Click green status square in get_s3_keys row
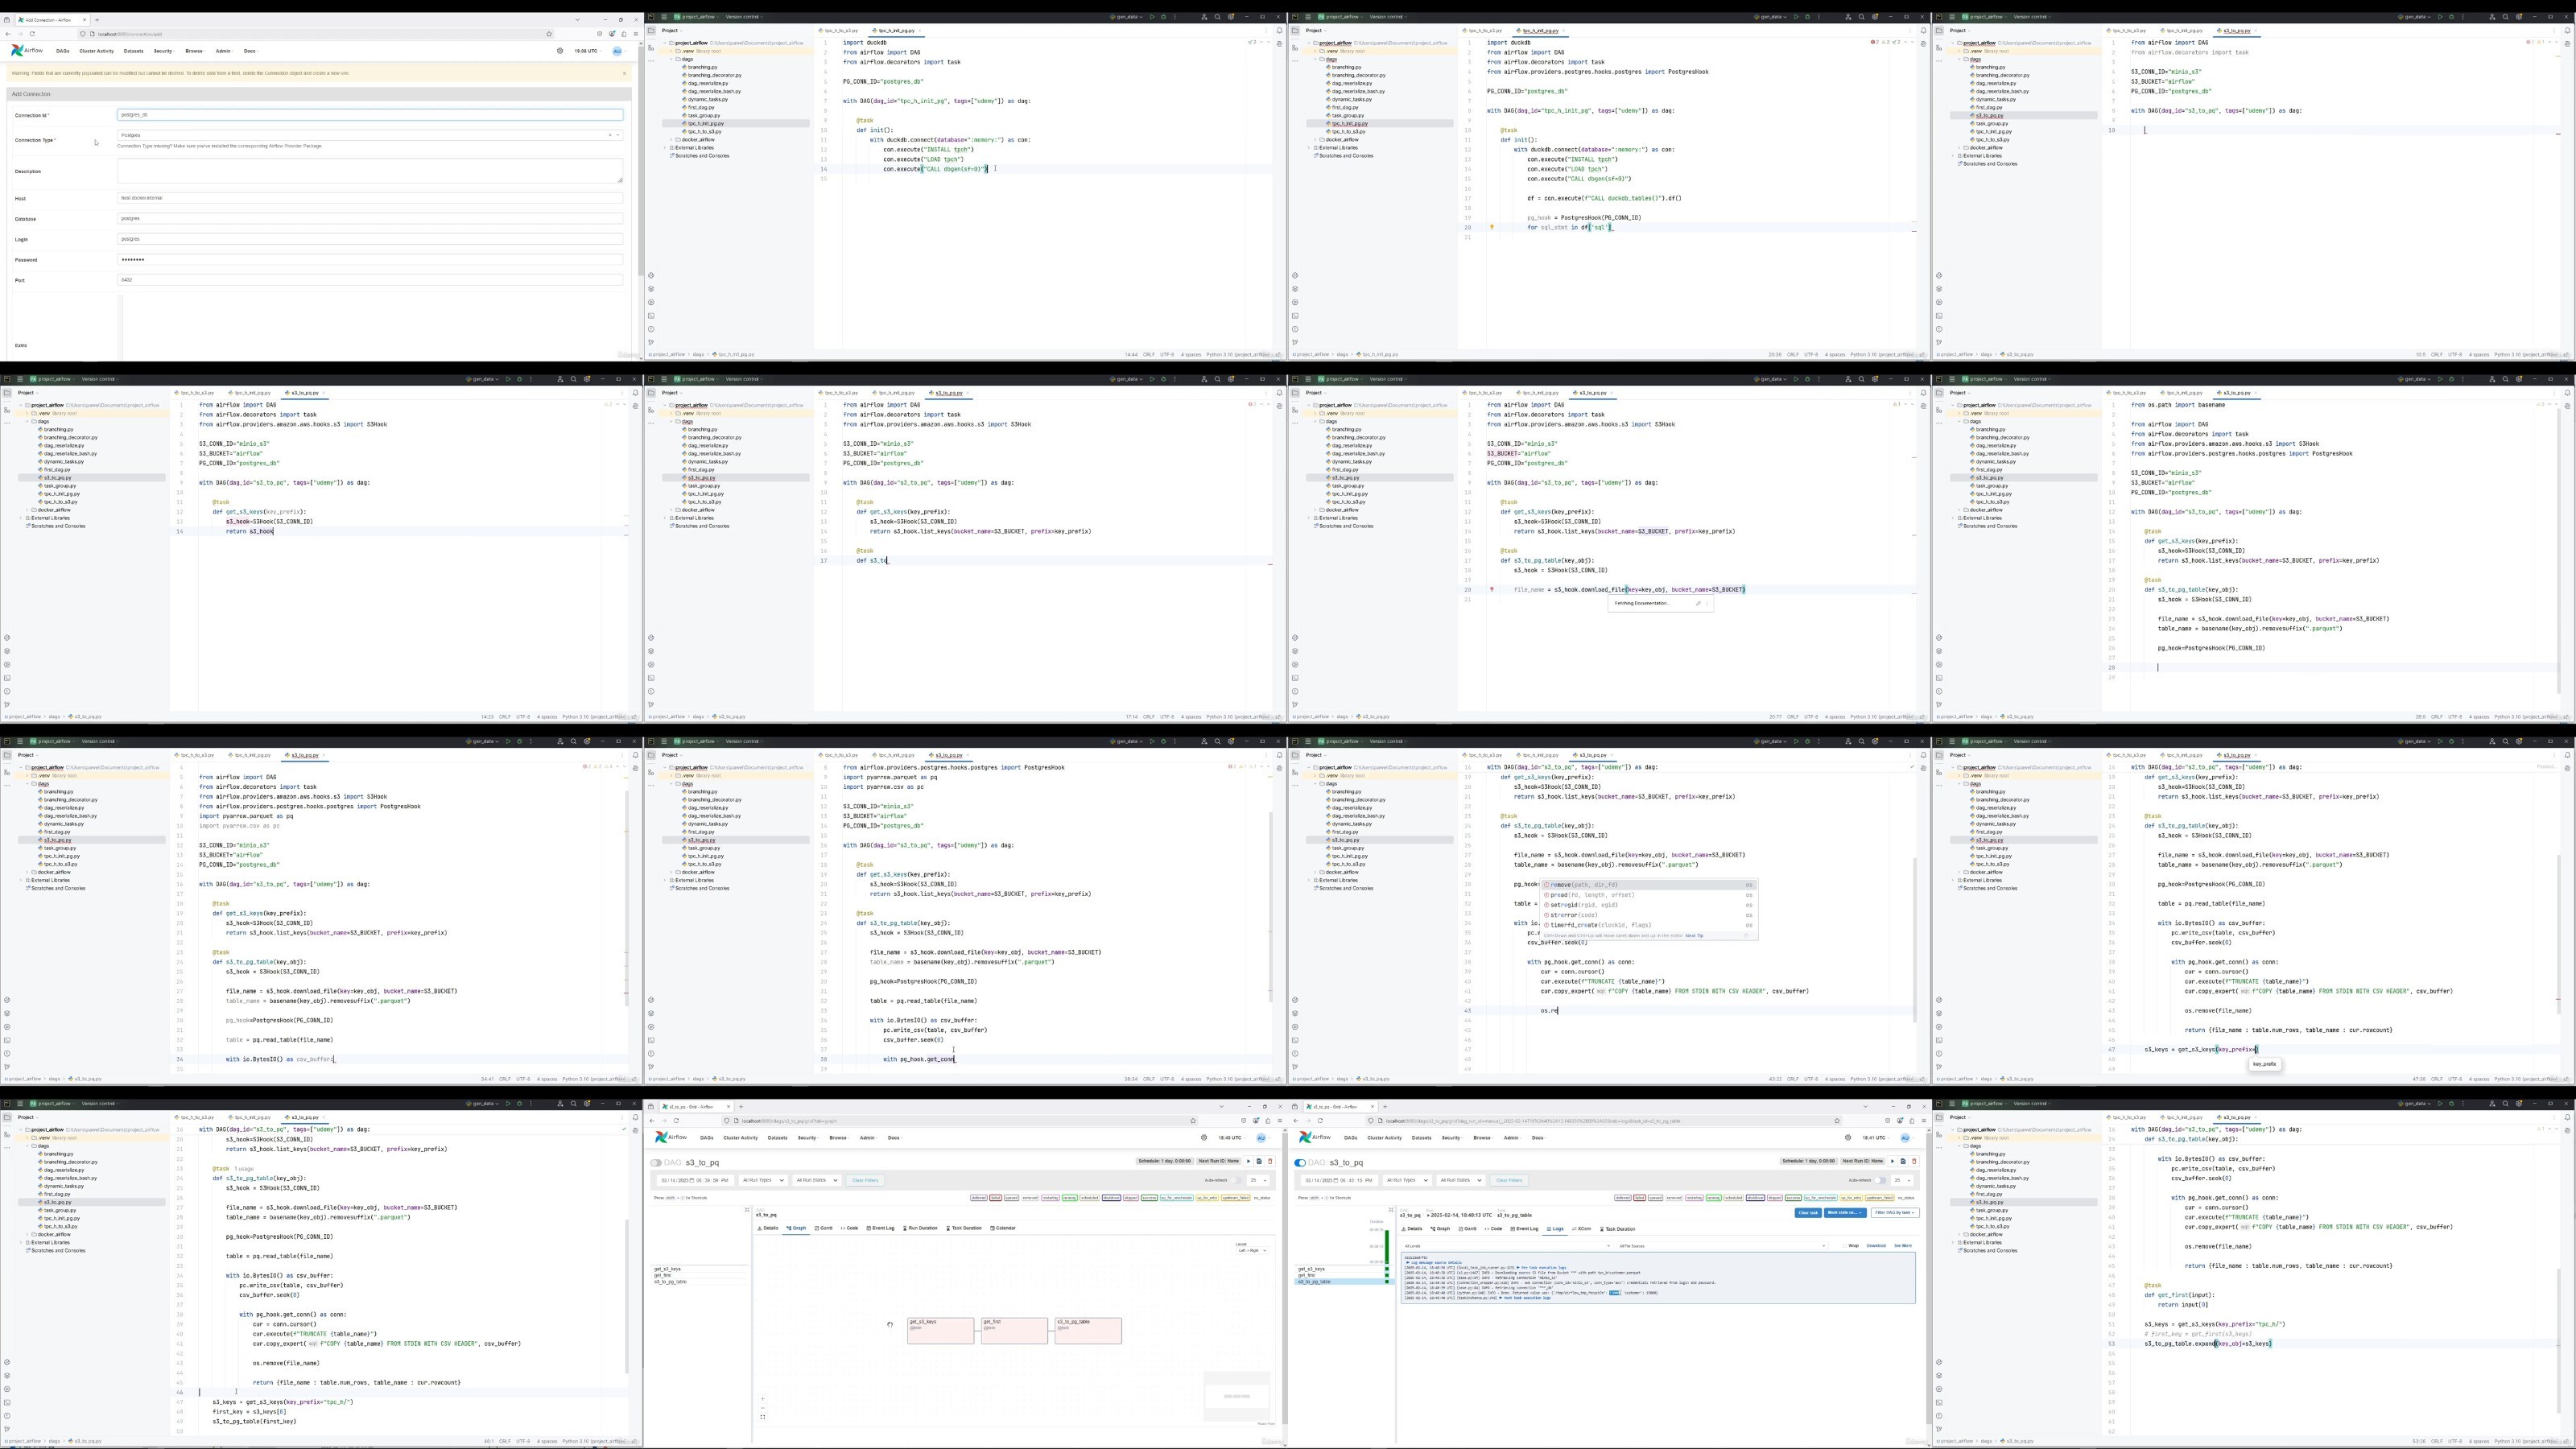 pos(1387,1269)
